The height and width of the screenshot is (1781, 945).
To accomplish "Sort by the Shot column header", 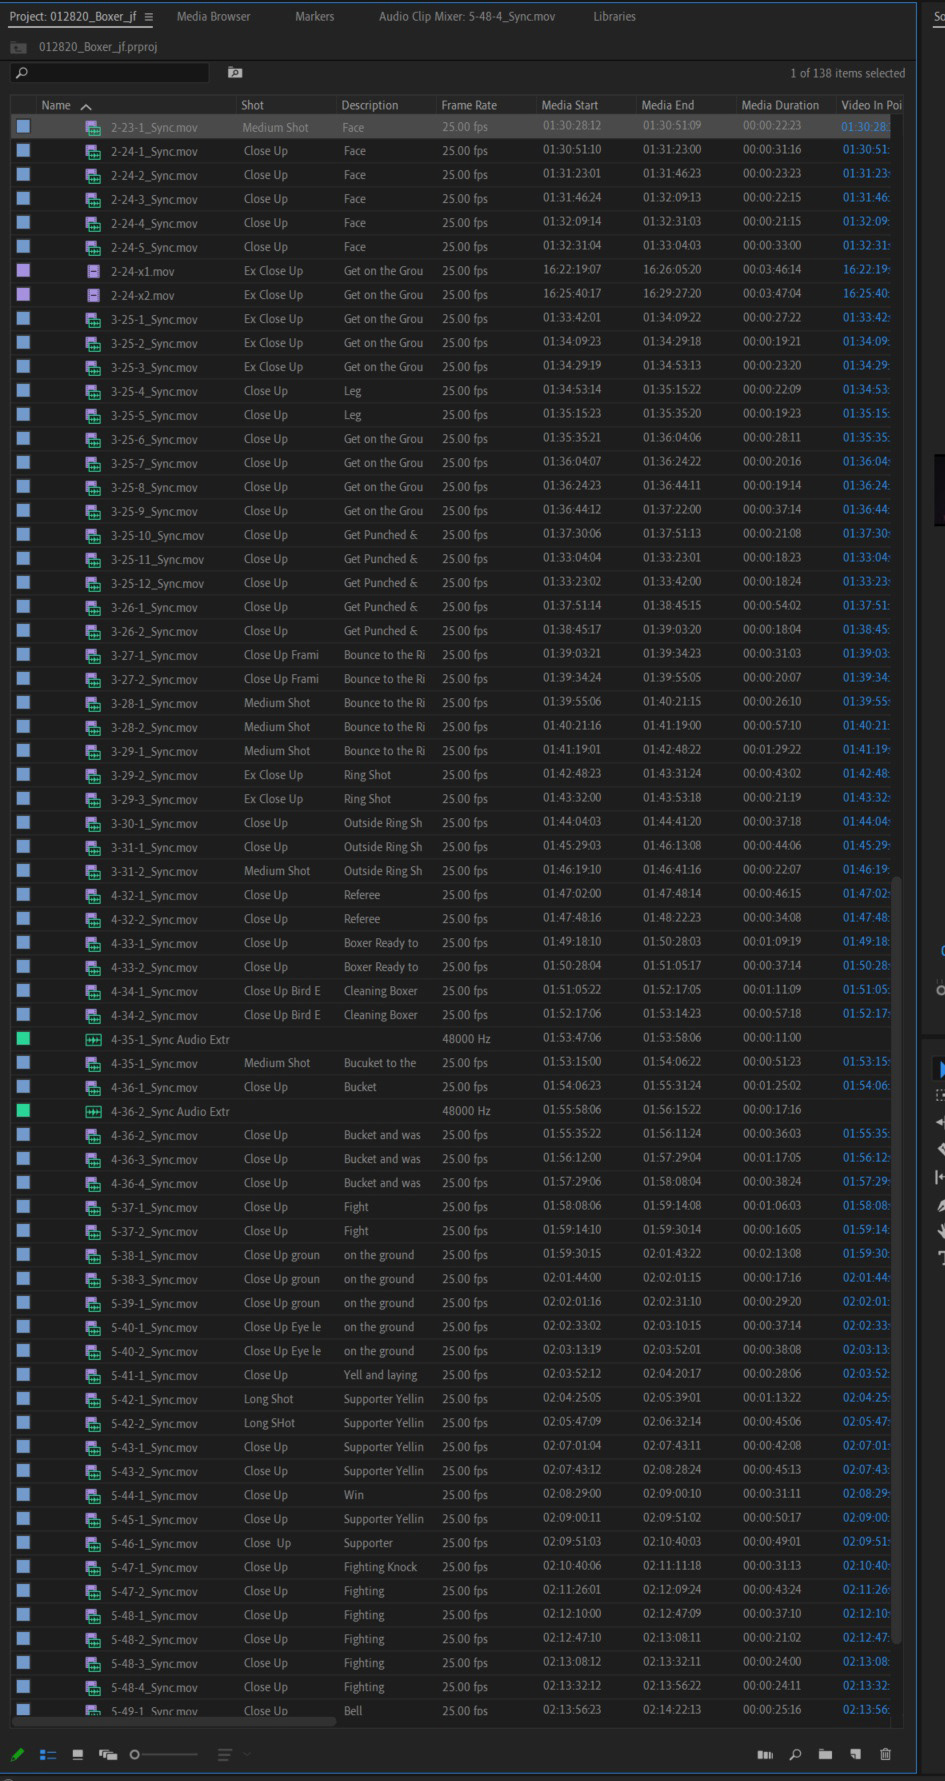I will 252,105.
